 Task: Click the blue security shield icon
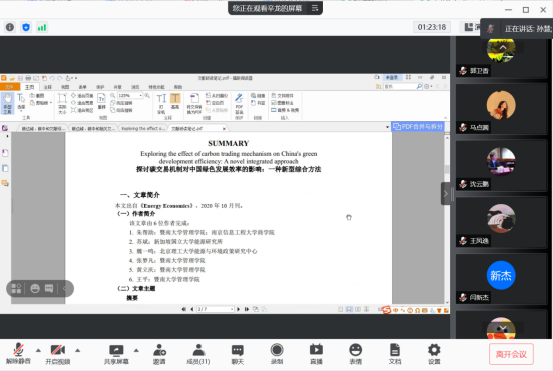(x=26, y=27)
